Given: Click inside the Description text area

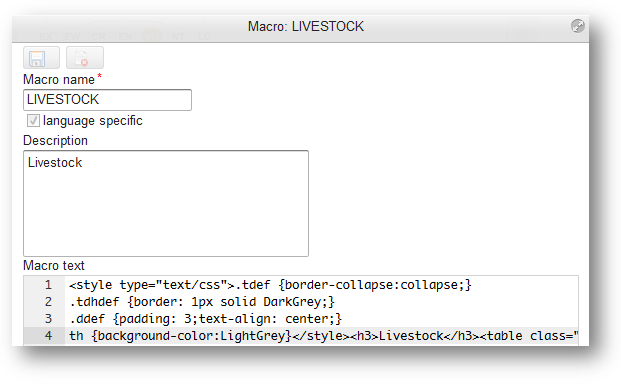Looking at the screenshot, I should [166, 203].
